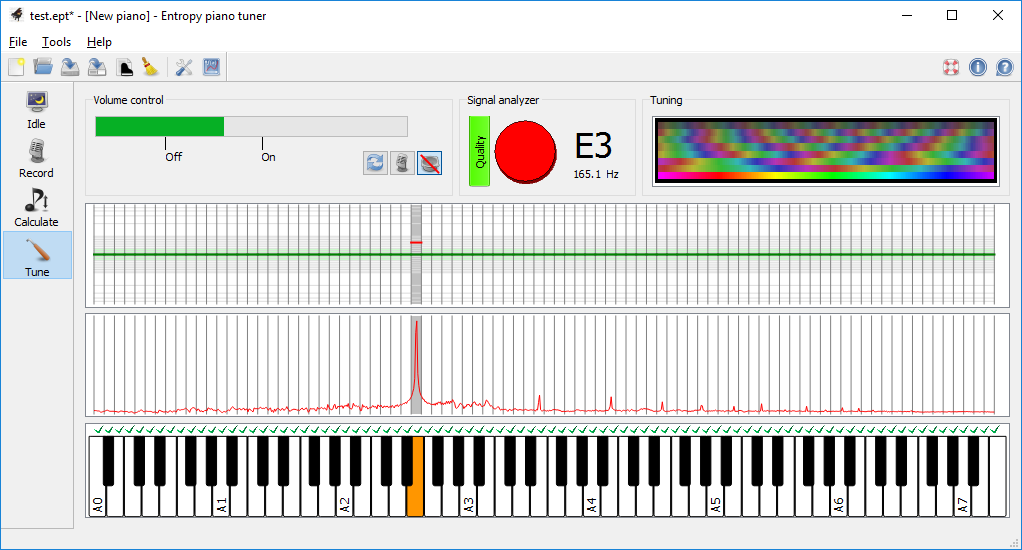Click the red signal indicator circle
Screen dimensions: 1022x550
point(525,152)
